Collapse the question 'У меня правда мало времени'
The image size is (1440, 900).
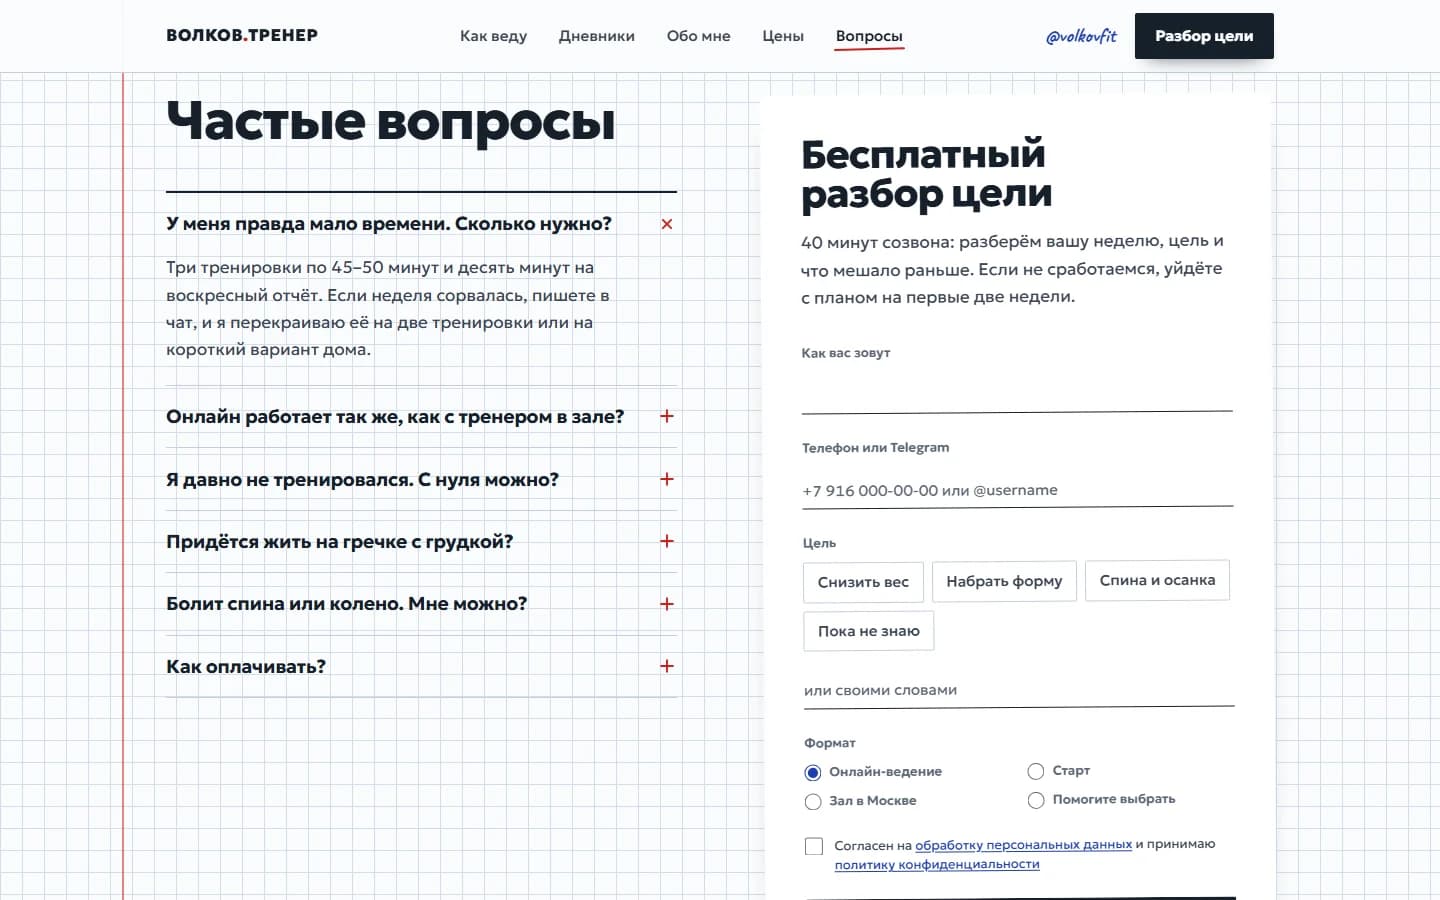[389, 224]
